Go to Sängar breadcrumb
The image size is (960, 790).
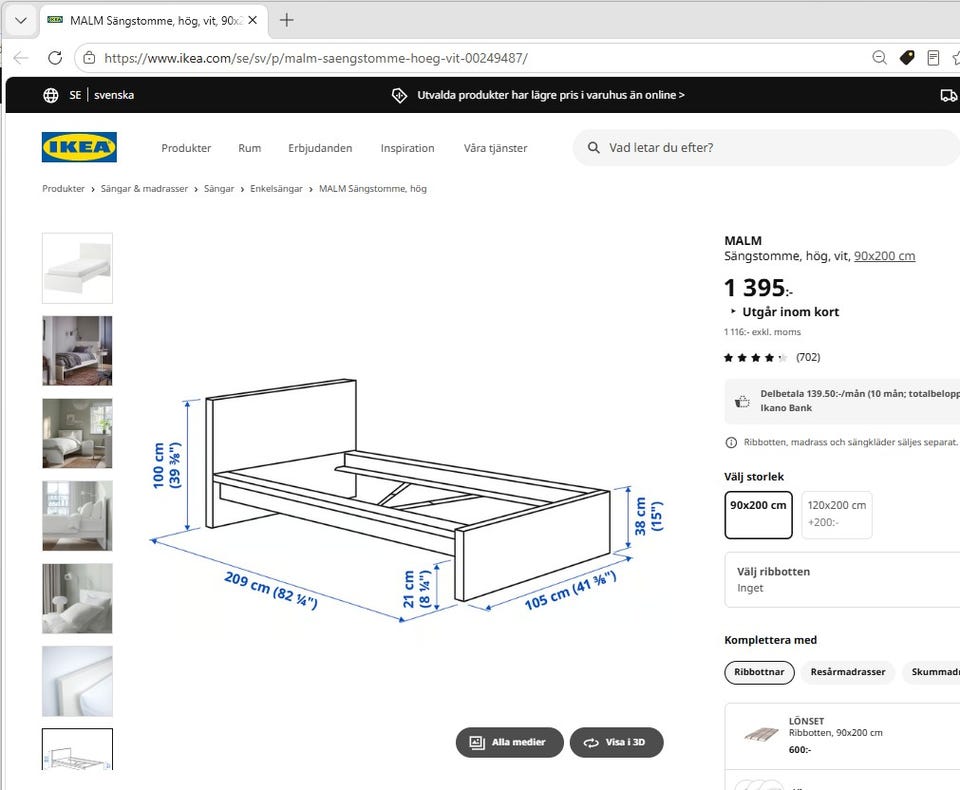[x=219, y=189]
